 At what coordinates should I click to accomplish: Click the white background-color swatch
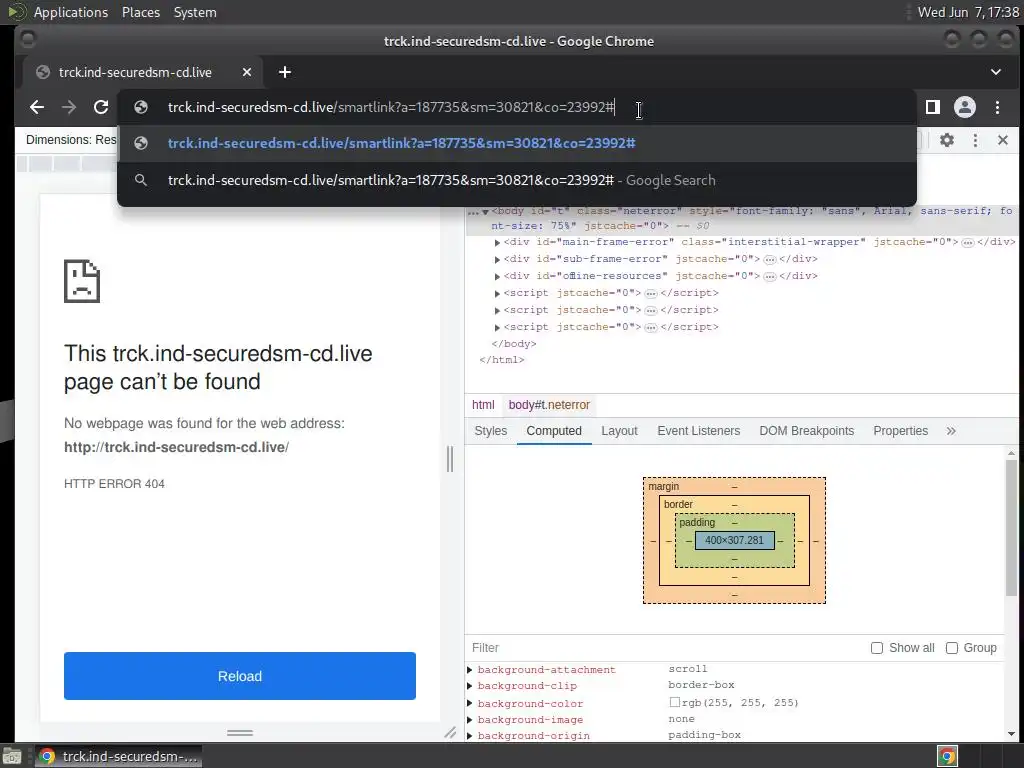click(x=675, y=702)
